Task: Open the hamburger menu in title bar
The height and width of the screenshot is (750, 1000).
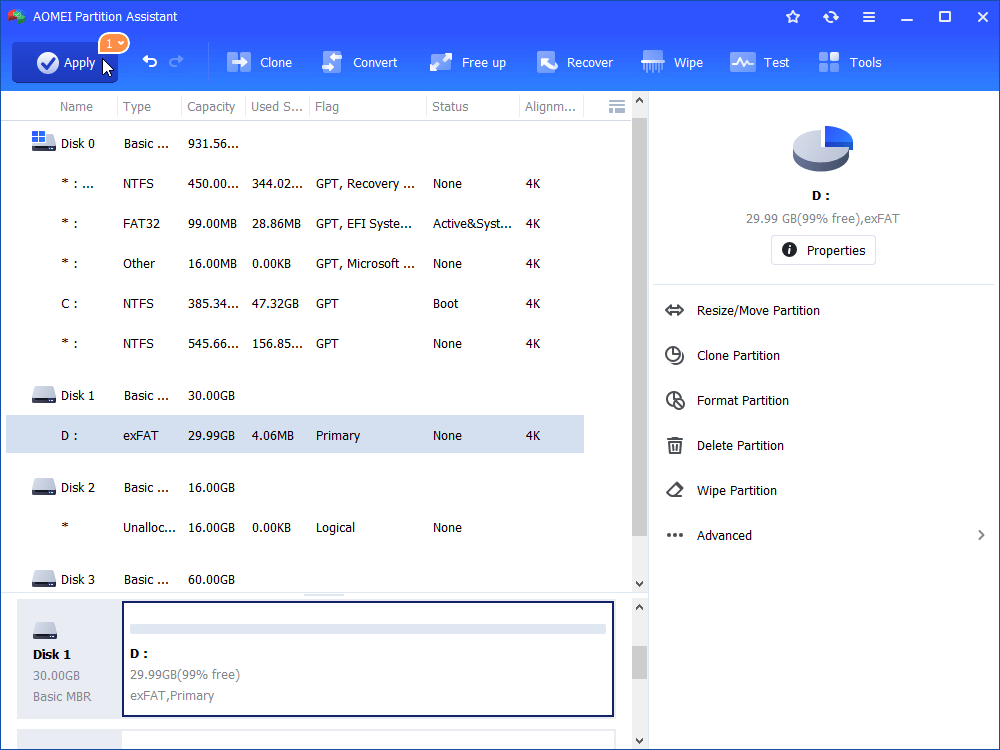Action: [x=869, y=17]
